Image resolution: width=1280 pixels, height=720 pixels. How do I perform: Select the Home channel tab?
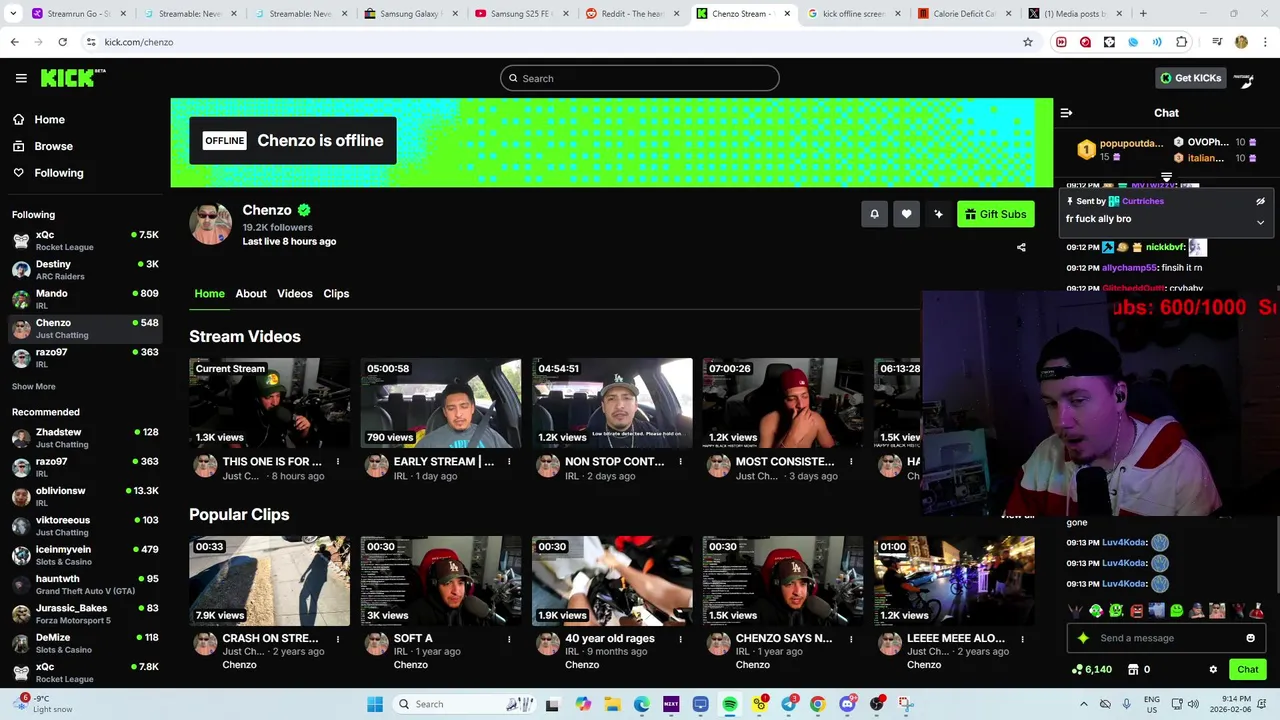click(209, 293)
